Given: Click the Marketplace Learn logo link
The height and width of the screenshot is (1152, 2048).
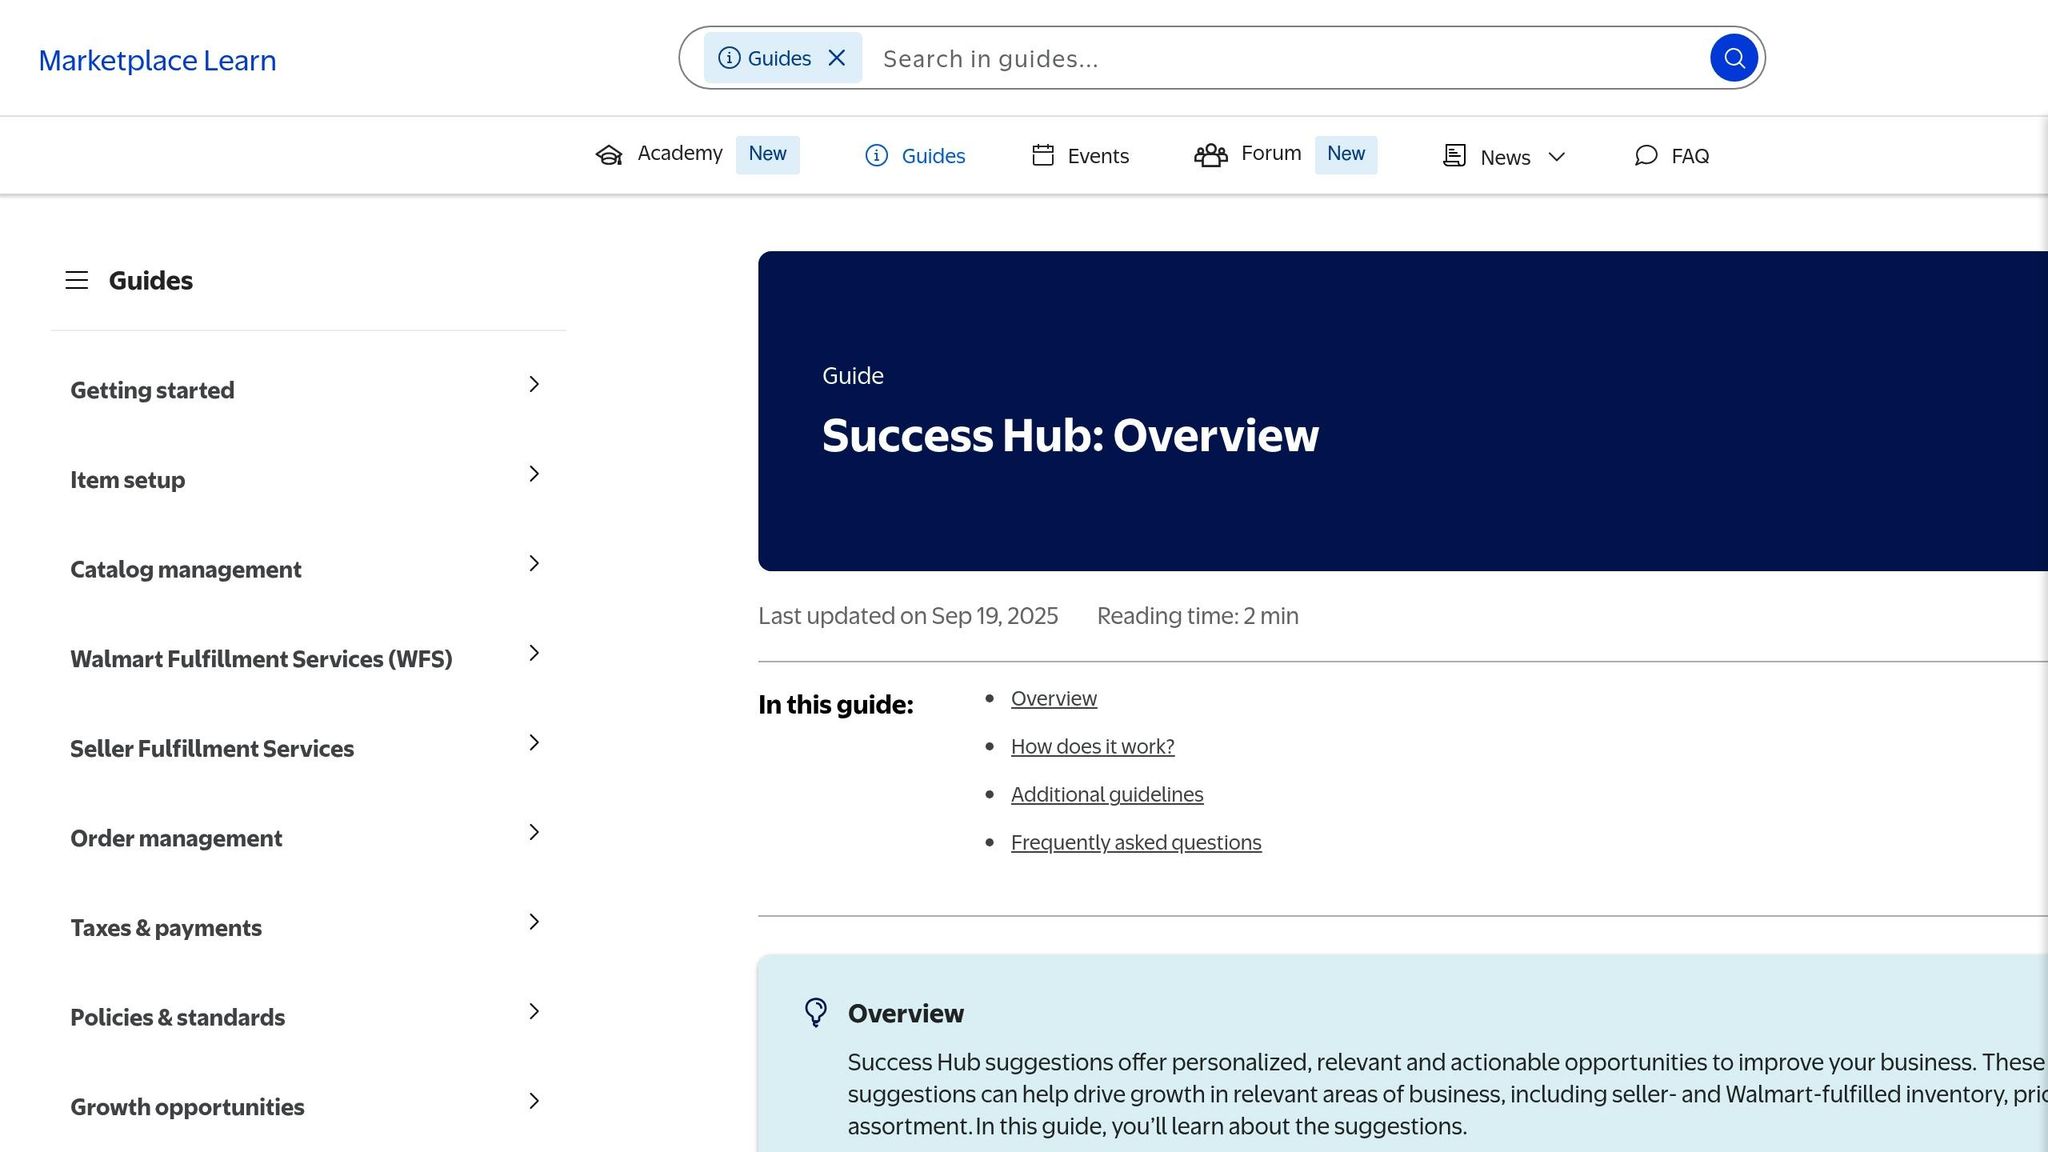Looking at the screenshot, I should click(x=157, y=60).
